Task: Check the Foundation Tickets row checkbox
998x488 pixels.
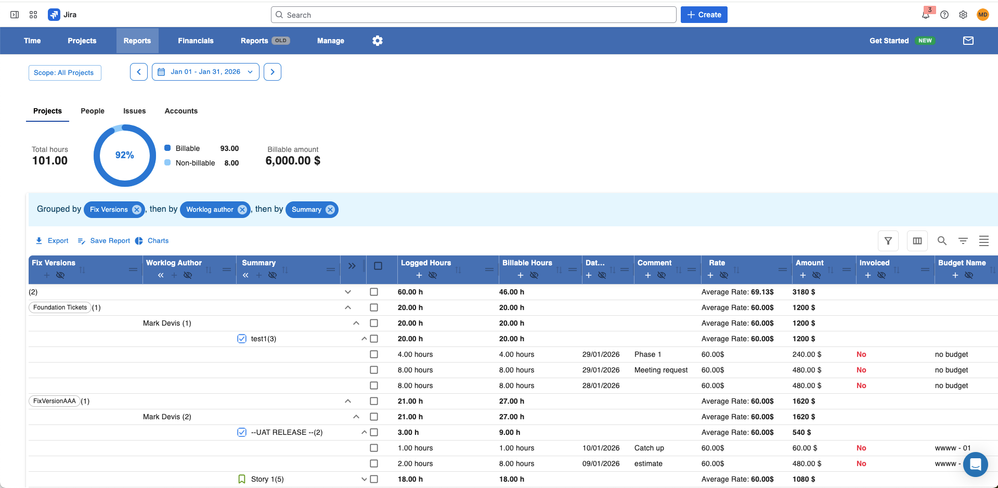Action: [x=374, y=307]
